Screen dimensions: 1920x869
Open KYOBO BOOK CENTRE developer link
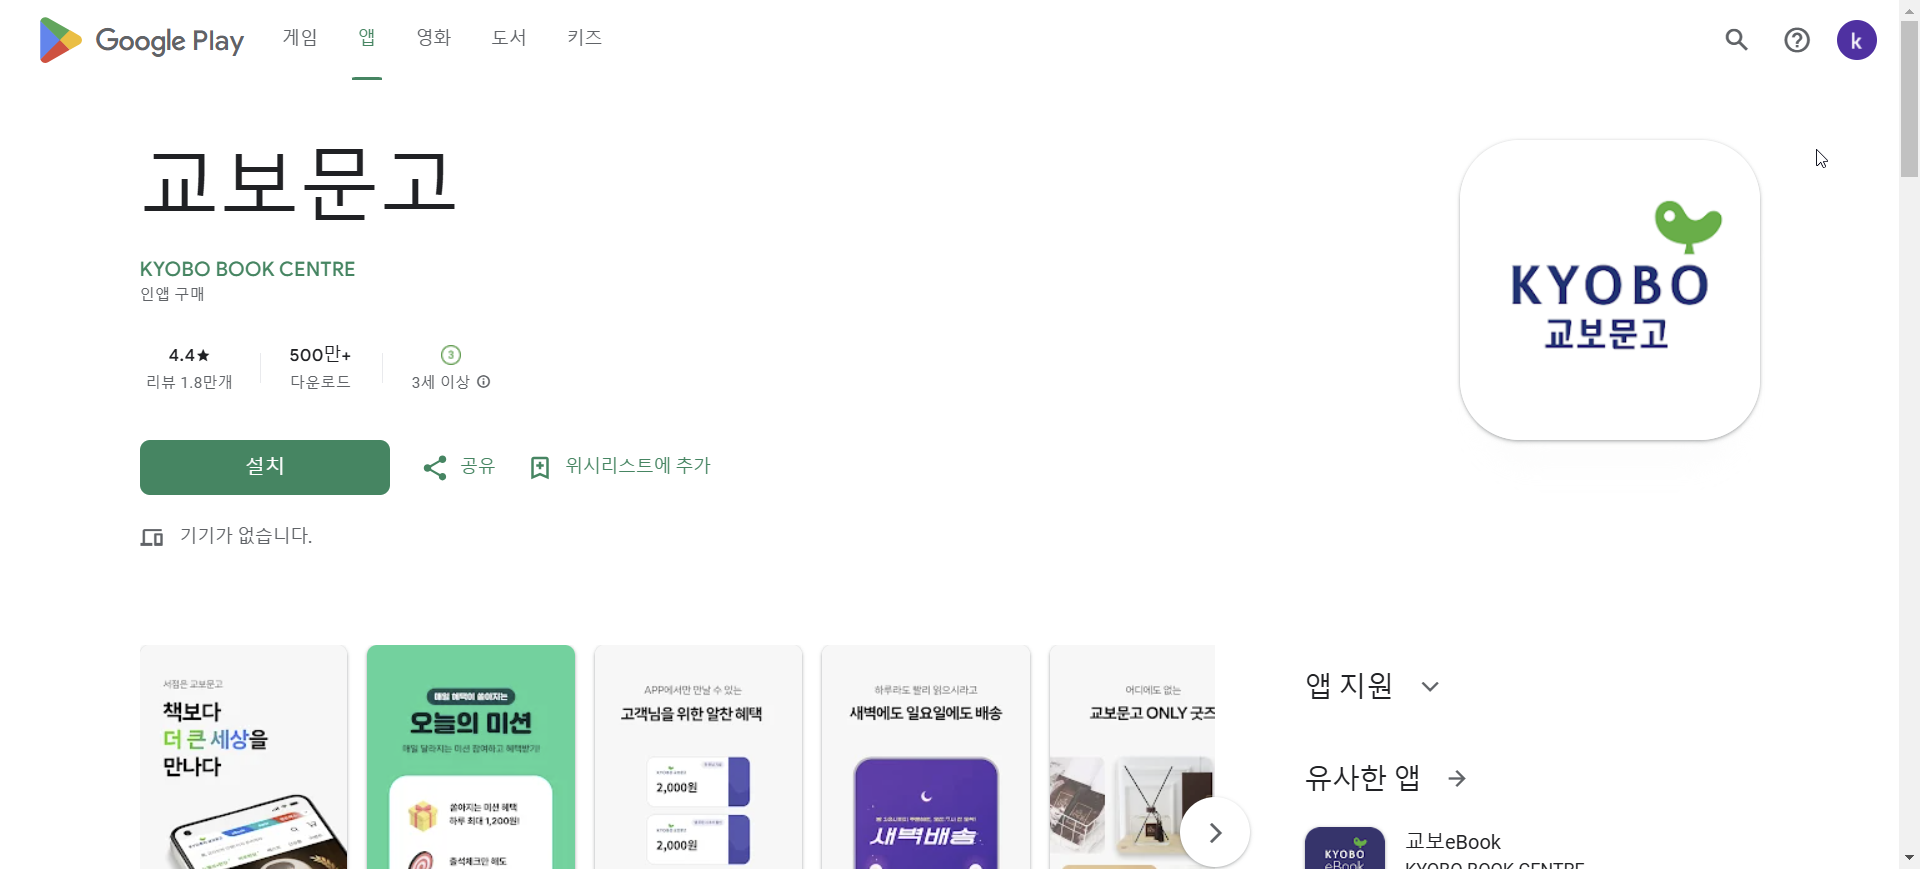(x=248, y=269)
